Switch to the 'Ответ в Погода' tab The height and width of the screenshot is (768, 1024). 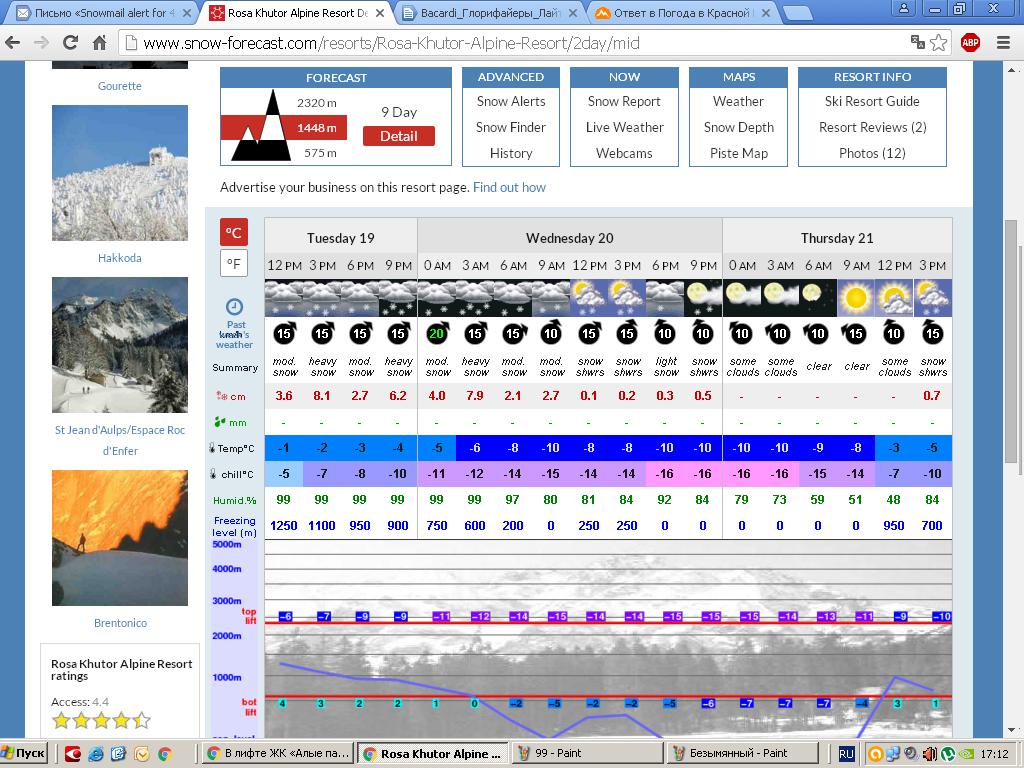pyautogui.click(x=682, y=13)
